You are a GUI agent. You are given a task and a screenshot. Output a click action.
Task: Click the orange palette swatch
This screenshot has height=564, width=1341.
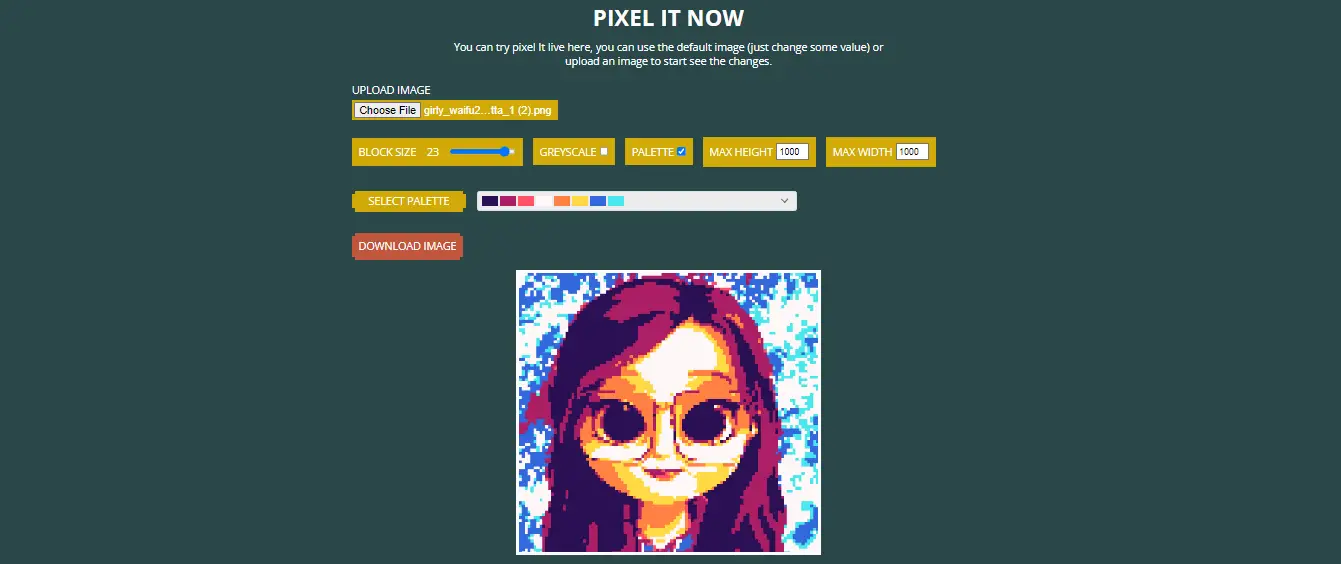(x=562, y=201)
